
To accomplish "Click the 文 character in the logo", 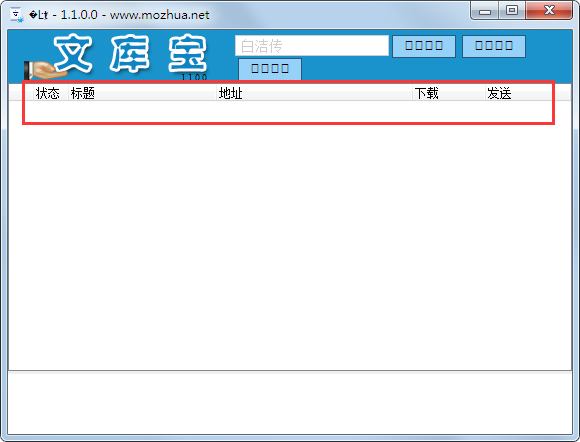I will point(73,53).
